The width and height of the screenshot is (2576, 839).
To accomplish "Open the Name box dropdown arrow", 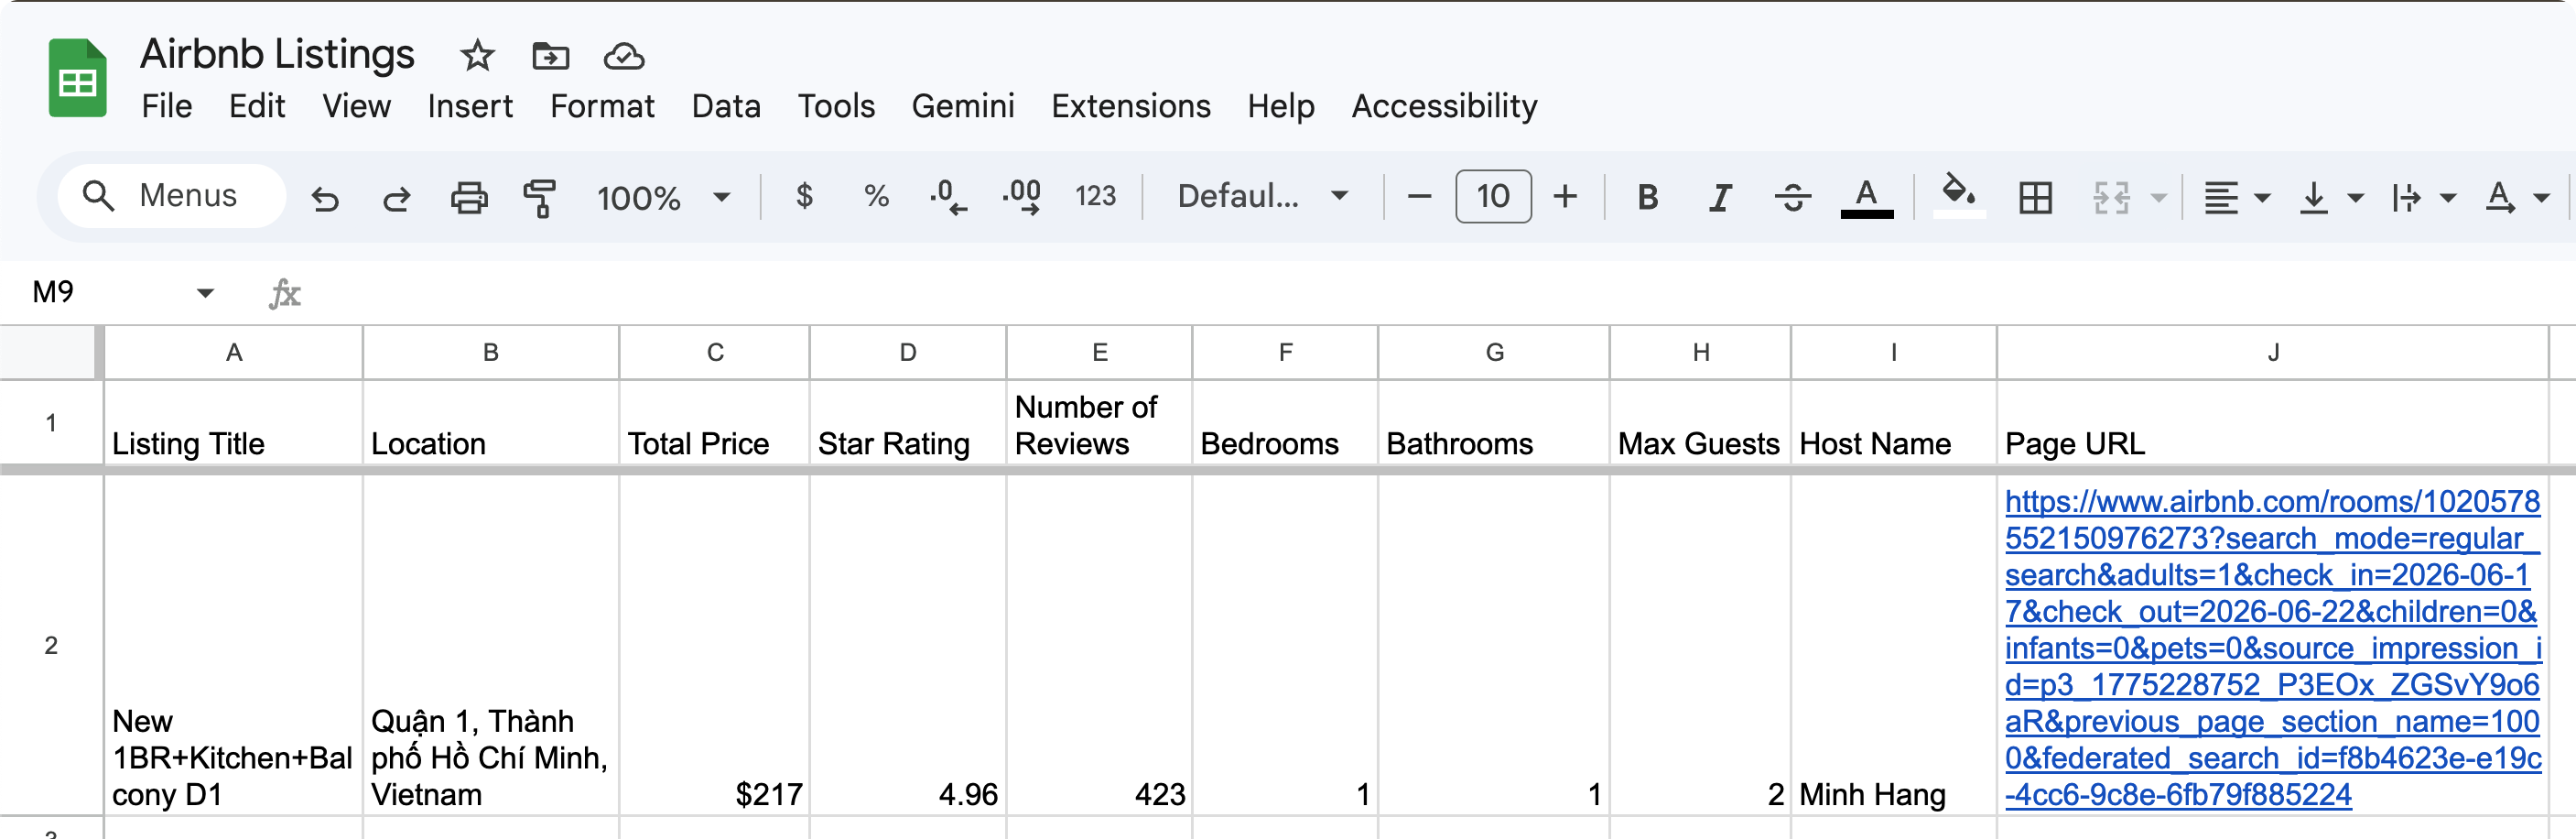I will click(205, 293).
